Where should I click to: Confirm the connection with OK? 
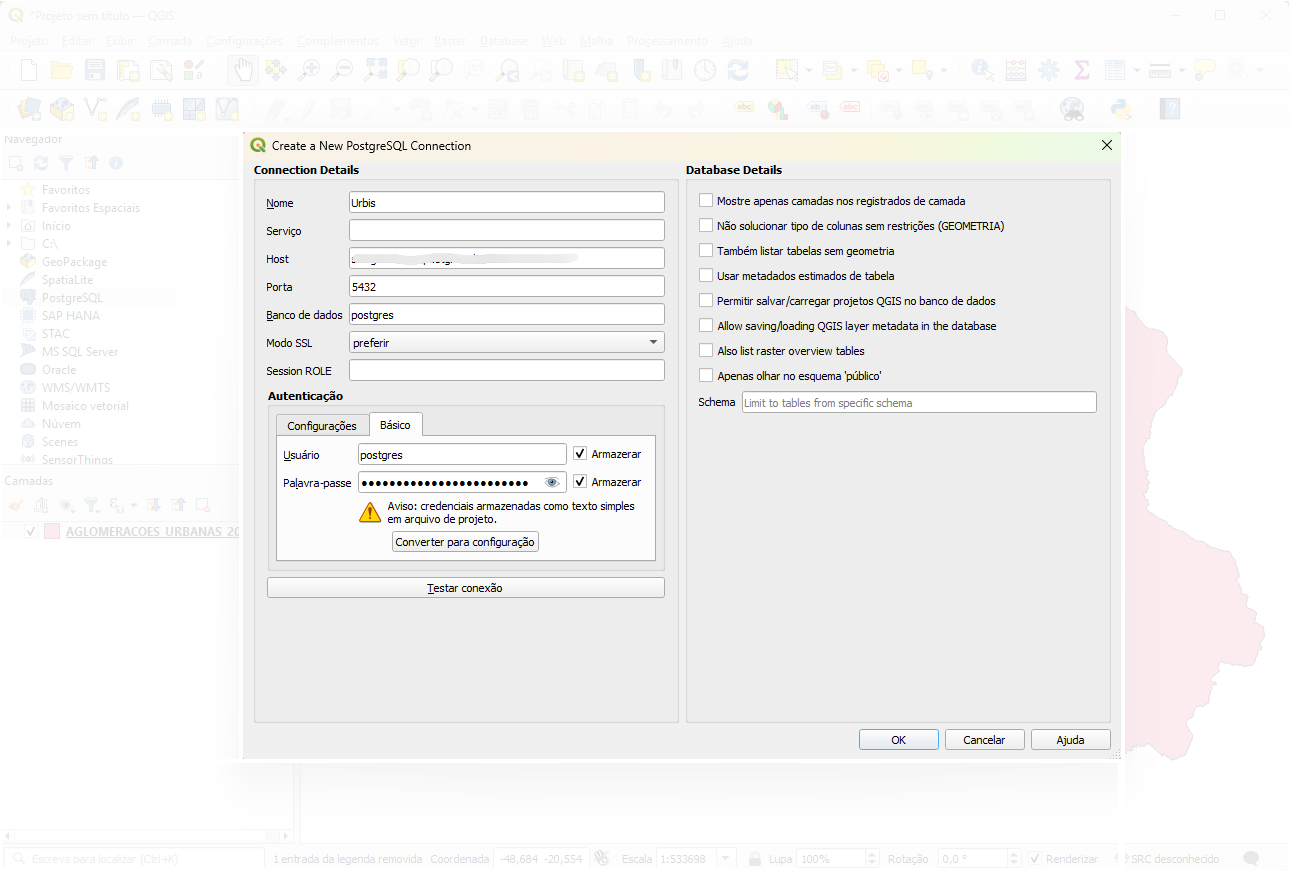click(x=899, y=740)
